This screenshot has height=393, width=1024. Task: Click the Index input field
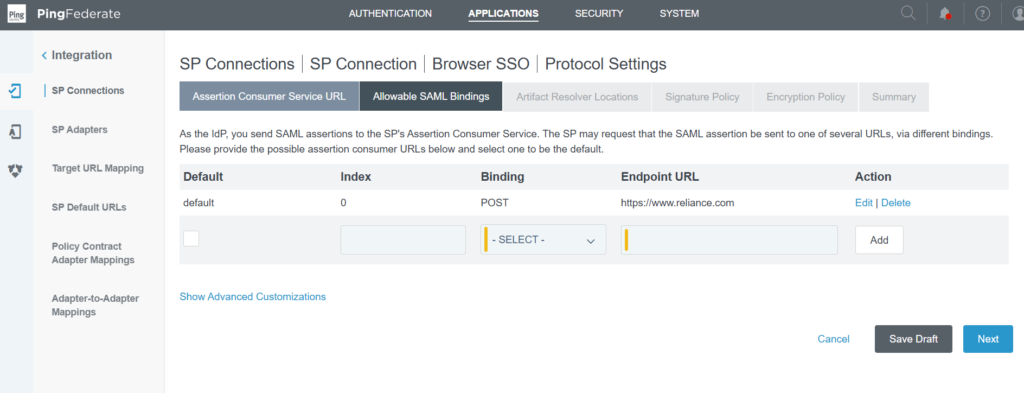click(403, 240)
